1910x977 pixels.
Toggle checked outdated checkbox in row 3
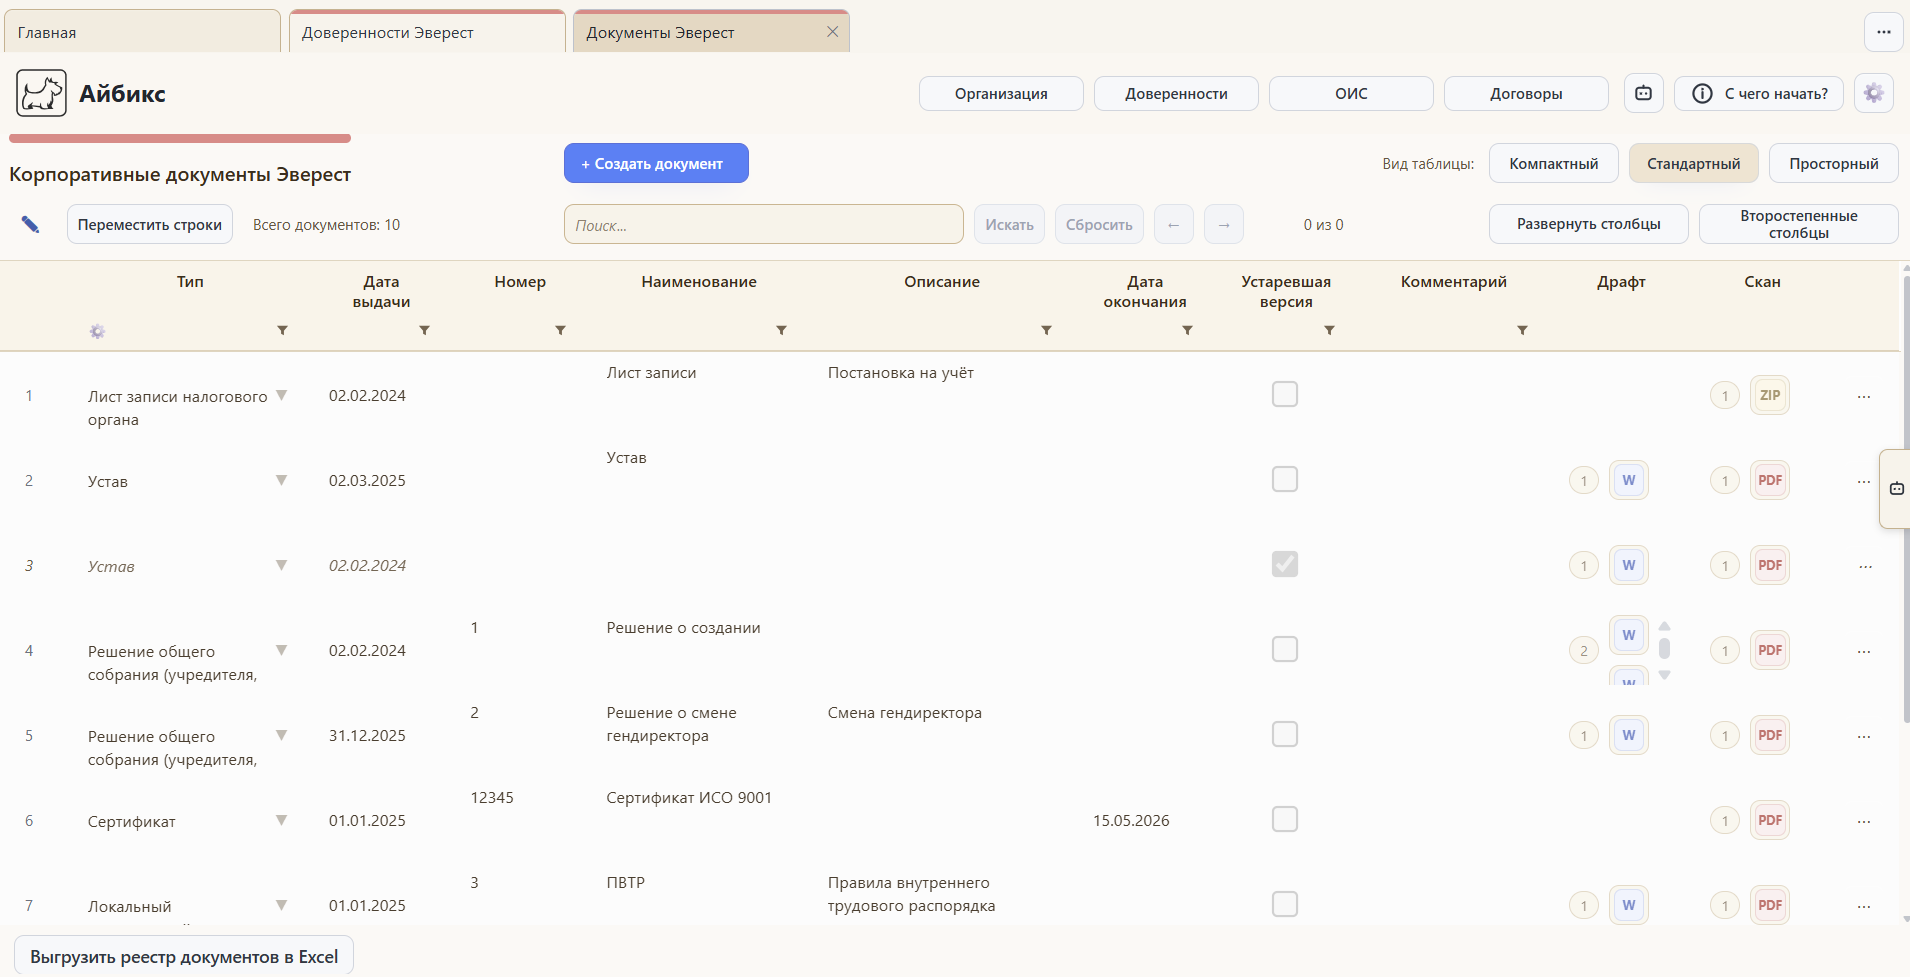point(1285,564)
